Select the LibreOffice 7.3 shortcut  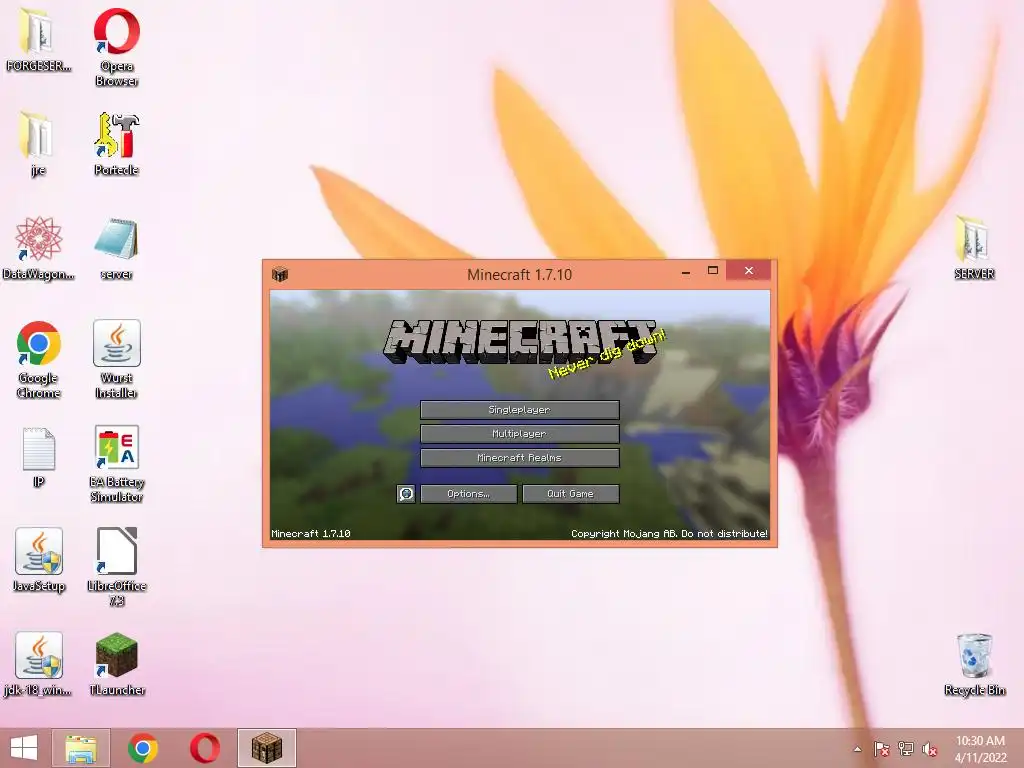(x=116, y=567)
